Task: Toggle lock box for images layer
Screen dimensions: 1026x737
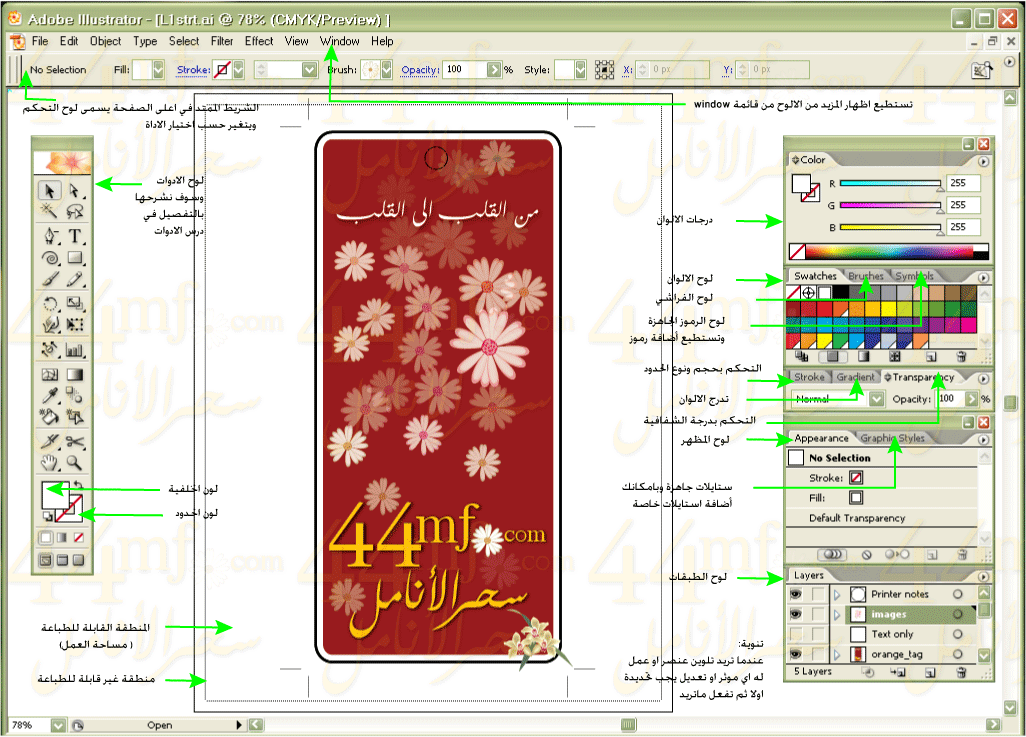Action: pyautogui.click(x=817, y=614)
